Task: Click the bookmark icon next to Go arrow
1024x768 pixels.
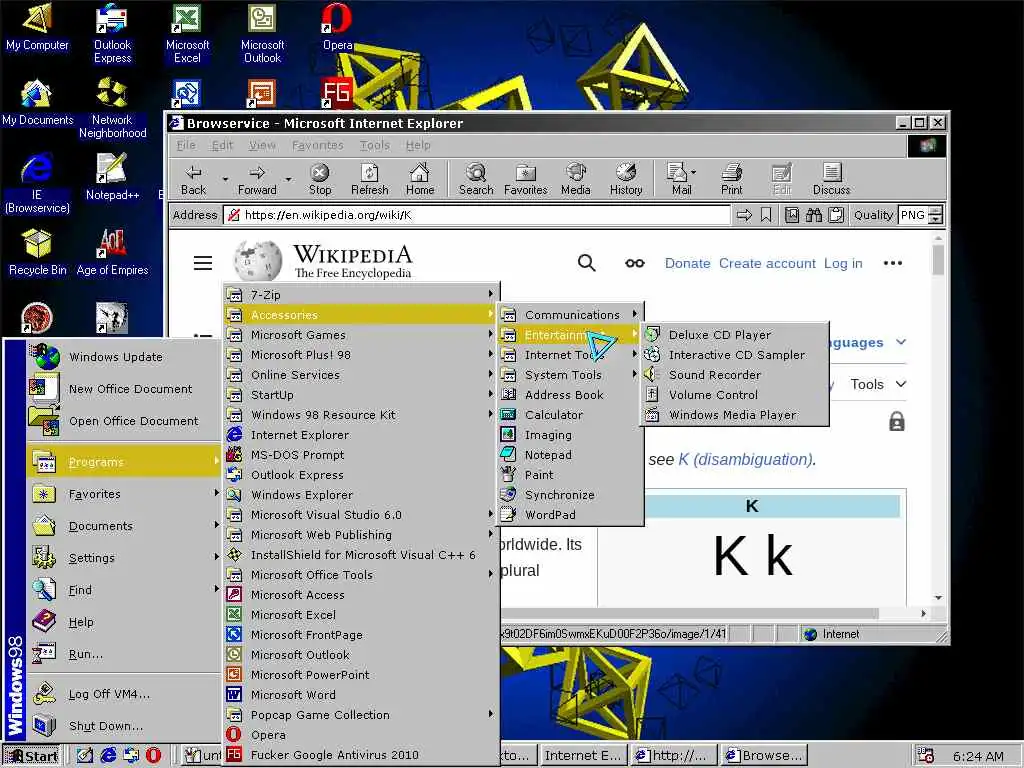Action: point(766,215)
